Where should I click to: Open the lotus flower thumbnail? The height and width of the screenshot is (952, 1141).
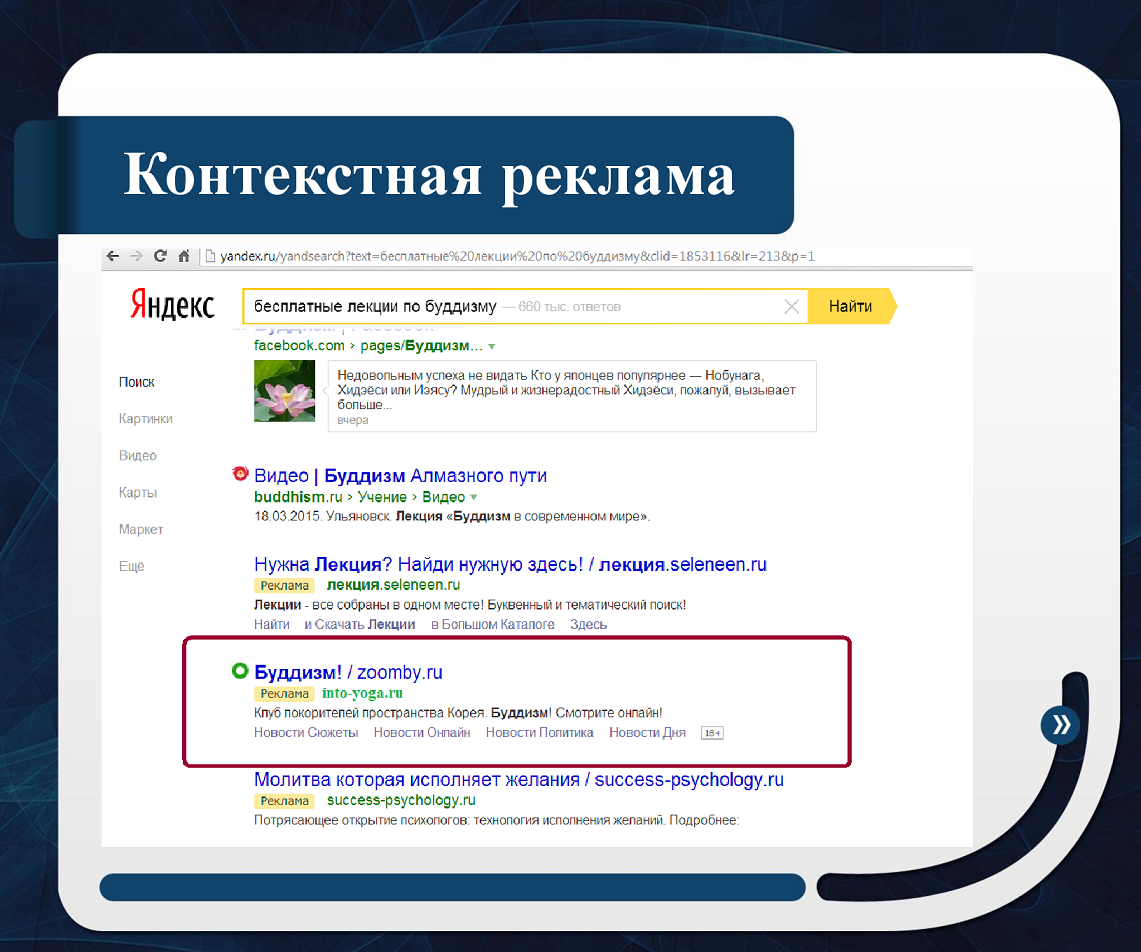285,391
